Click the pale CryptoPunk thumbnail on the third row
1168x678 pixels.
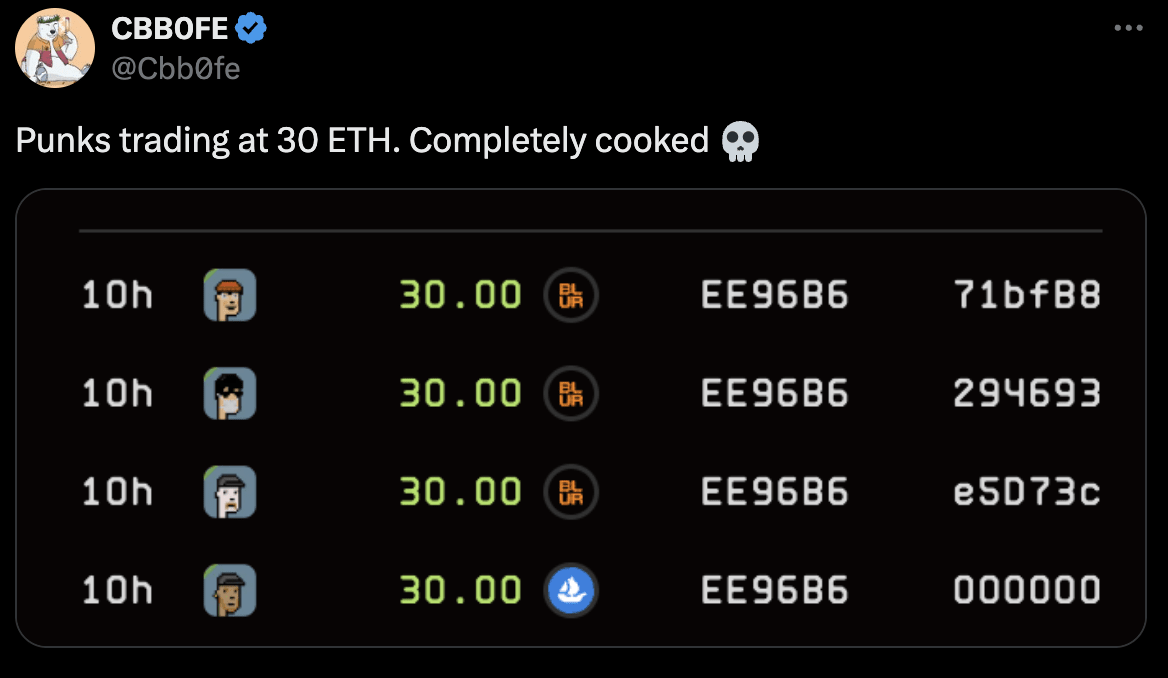point(230,492)
